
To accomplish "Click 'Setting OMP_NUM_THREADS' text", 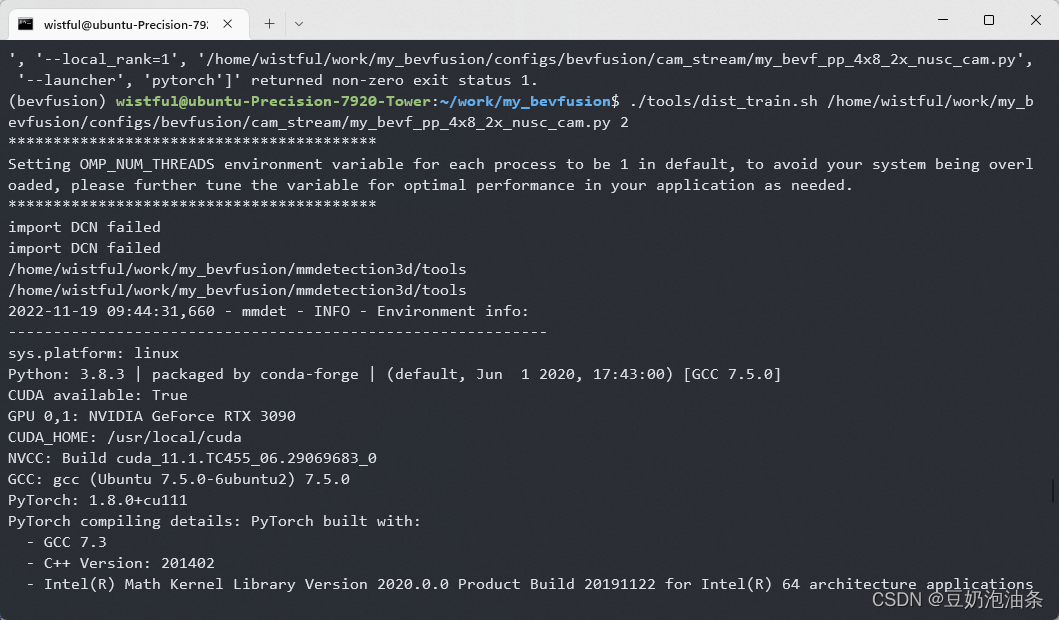I will coord(111,164).
